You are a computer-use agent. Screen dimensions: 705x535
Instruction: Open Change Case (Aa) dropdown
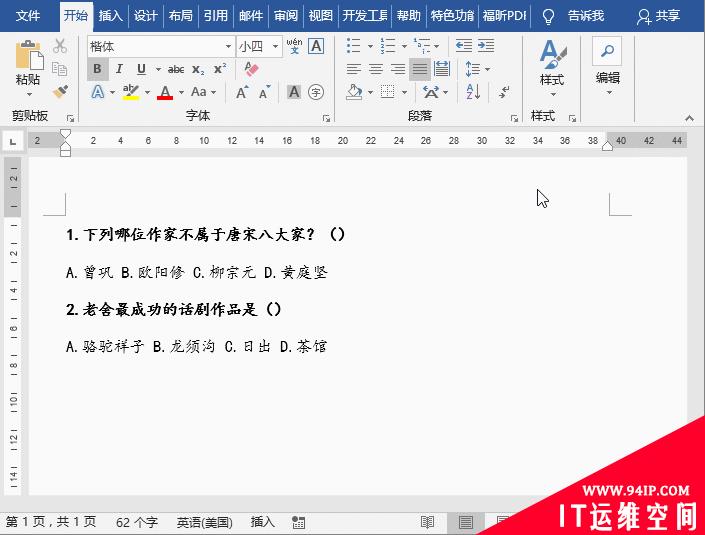point(203,92)
